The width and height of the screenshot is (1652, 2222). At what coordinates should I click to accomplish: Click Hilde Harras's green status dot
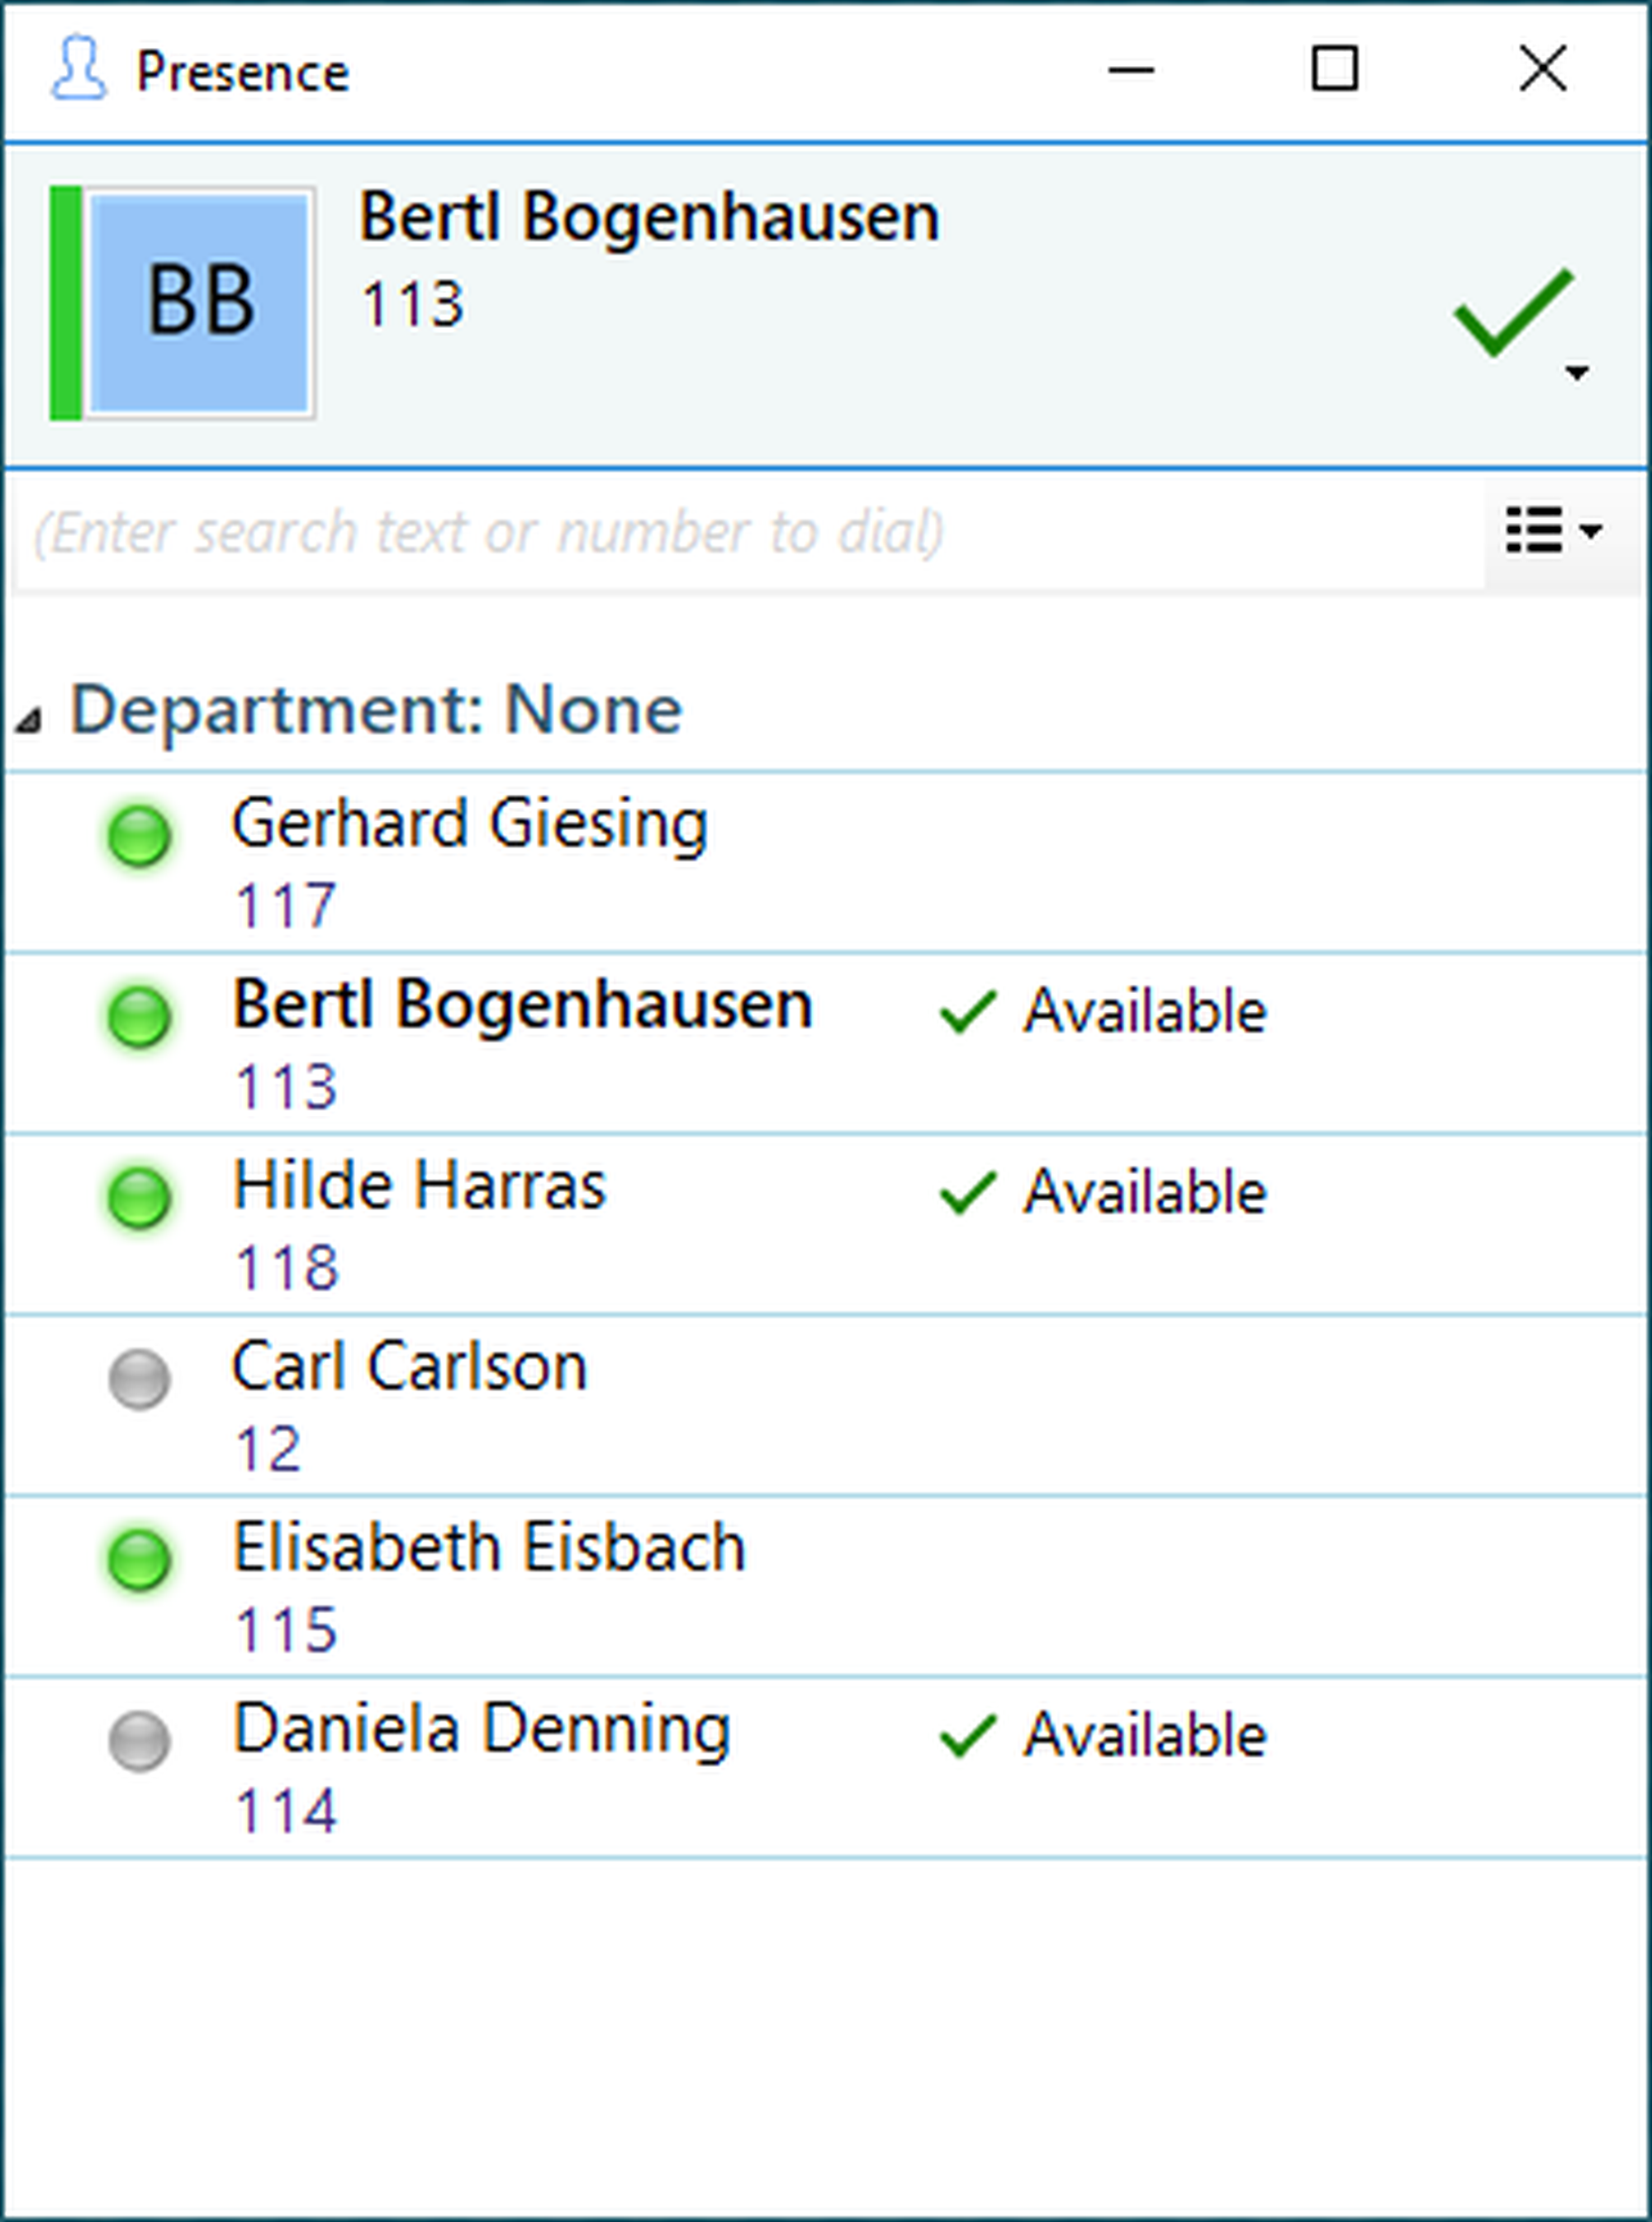pyautogui.click(x=140, y=1197)
